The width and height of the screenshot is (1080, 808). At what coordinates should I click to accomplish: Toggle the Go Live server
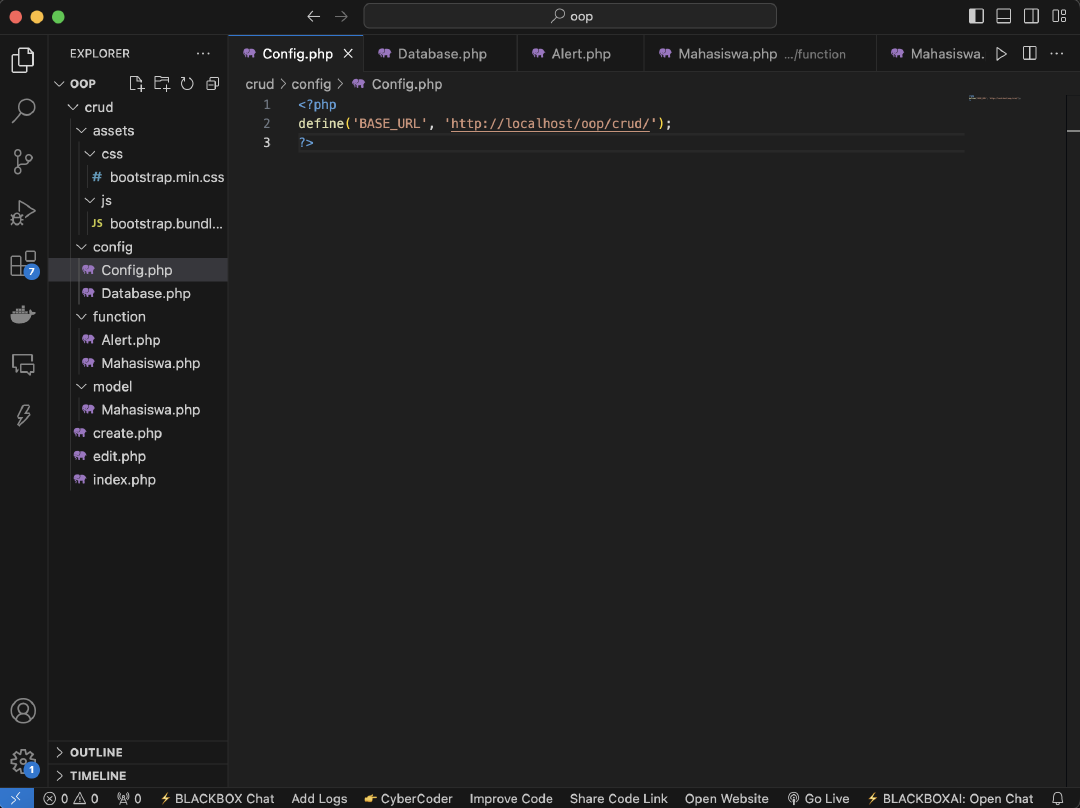click(x=818, y=798)
